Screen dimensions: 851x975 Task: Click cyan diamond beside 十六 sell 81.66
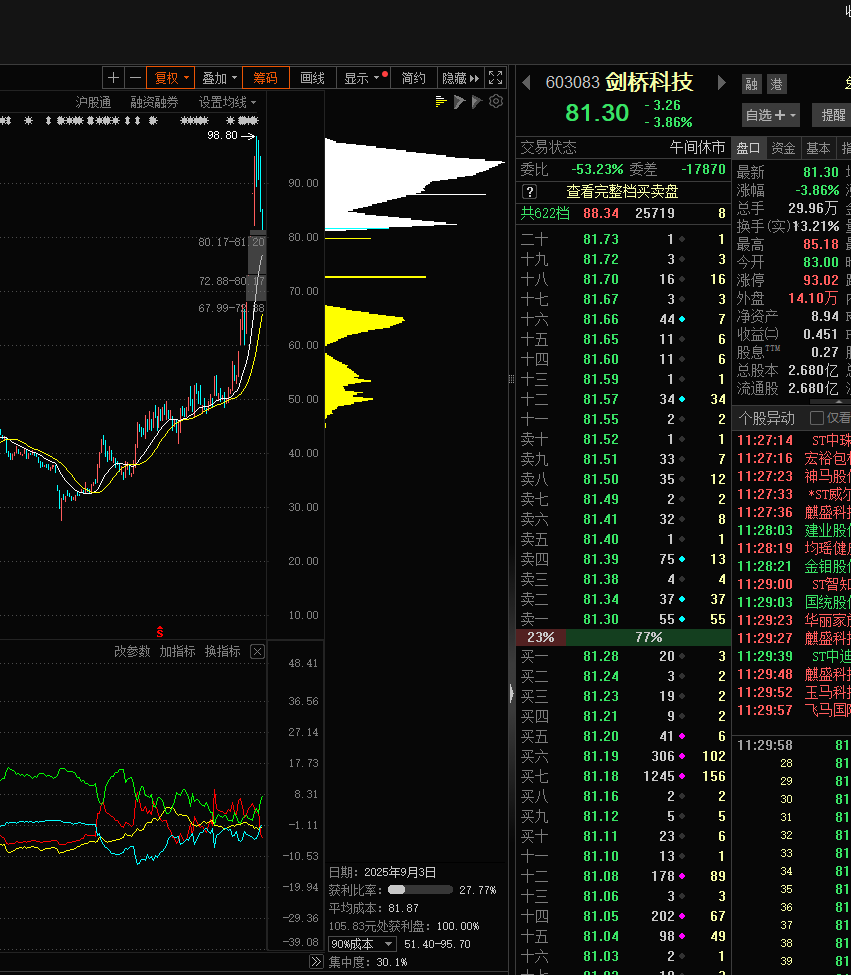[x=682, y=319]
